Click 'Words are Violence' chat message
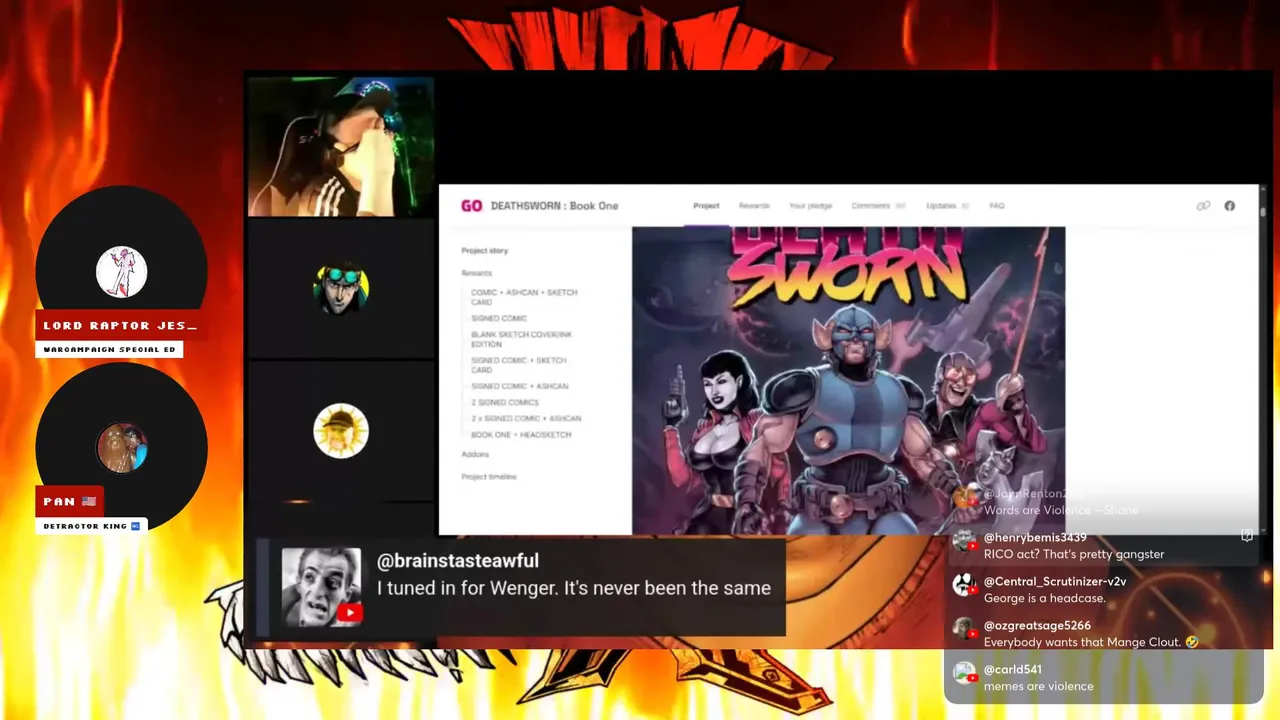 point(1061,510)
